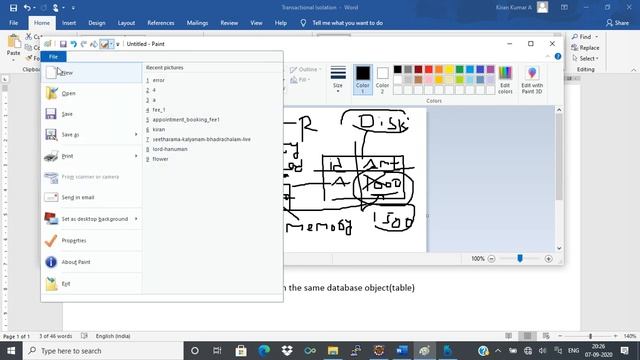Open Paint Outline dropdown
Viewport: 640px width, 360px height.
click(x=306, y=69)
